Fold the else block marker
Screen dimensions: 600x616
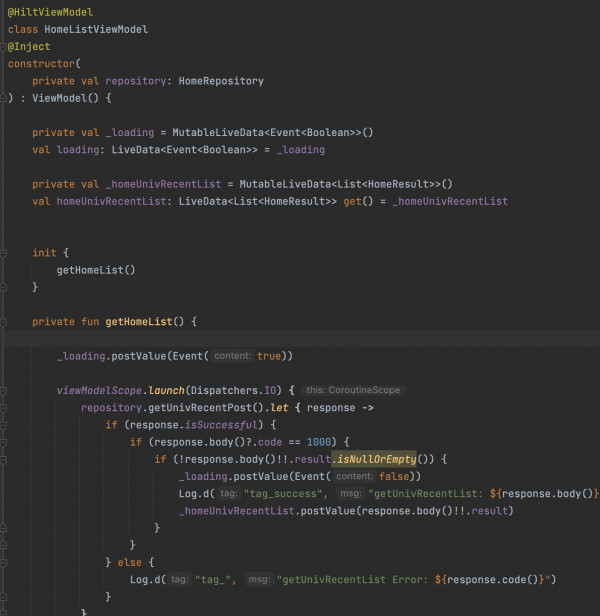(3, 563)
